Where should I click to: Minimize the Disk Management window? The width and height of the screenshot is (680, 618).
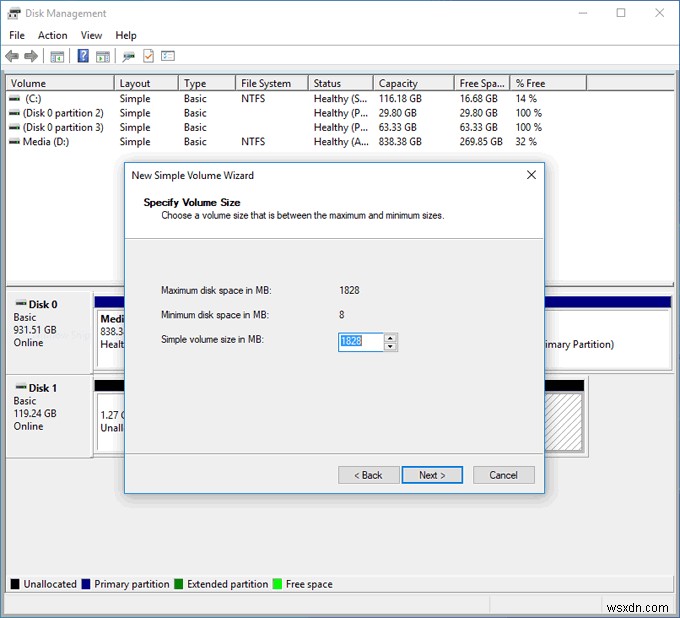click(x=582, y=13)
